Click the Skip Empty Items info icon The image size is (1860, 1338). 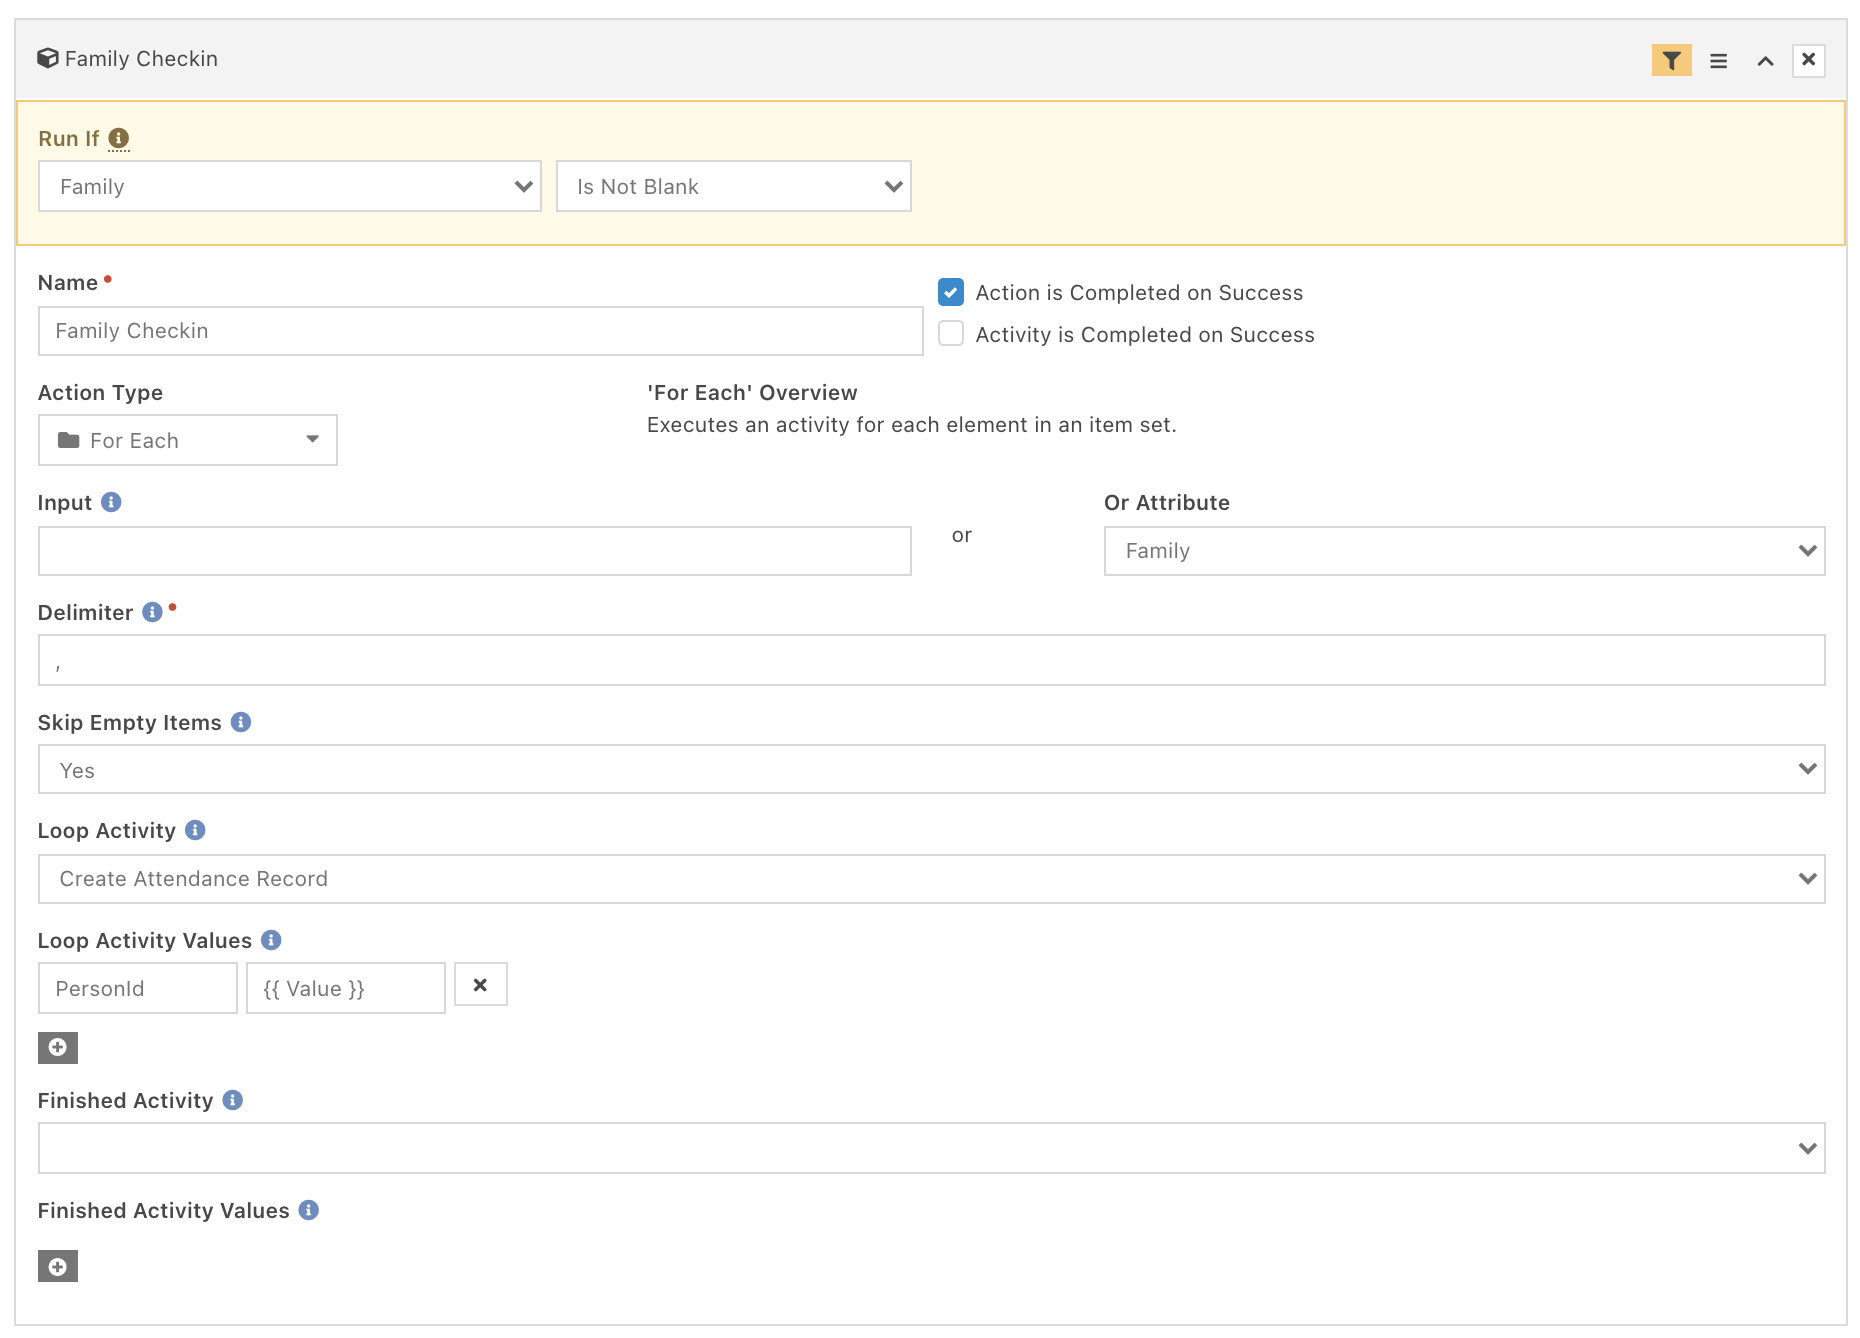pyautogui.click(x=241, y=722)
